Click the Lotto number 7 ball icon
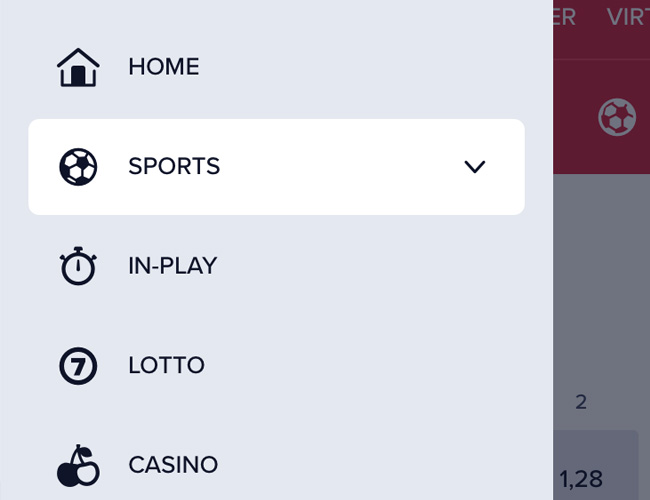The width and height of the screenshot is (650, 500). click(78, 366)
